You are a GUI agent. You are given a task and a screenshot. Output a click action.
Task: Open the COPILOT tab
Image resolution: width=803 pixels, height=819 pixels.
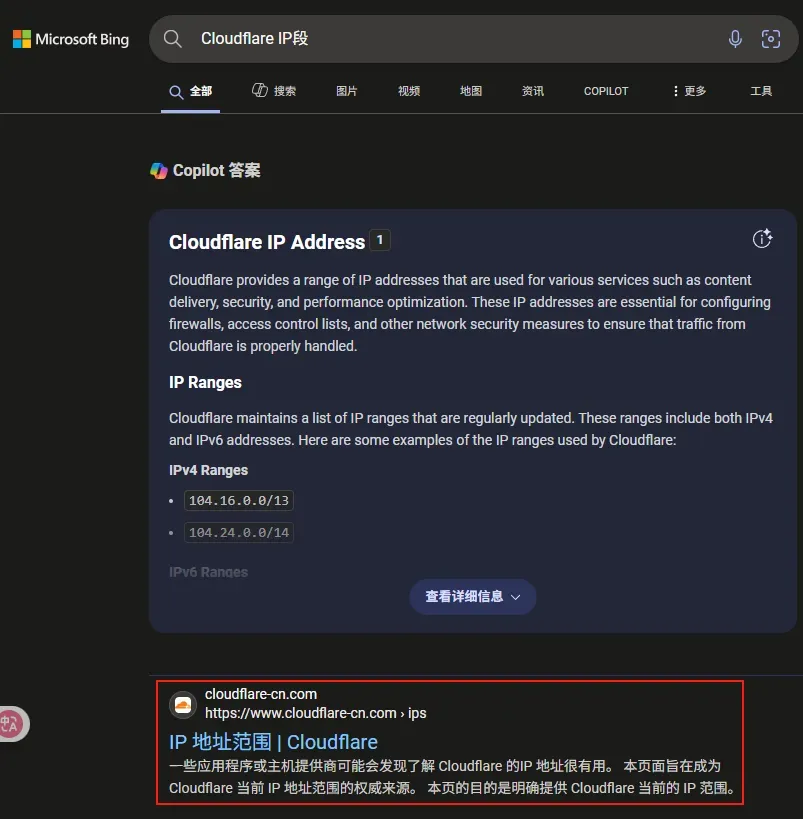coord(606,91)
